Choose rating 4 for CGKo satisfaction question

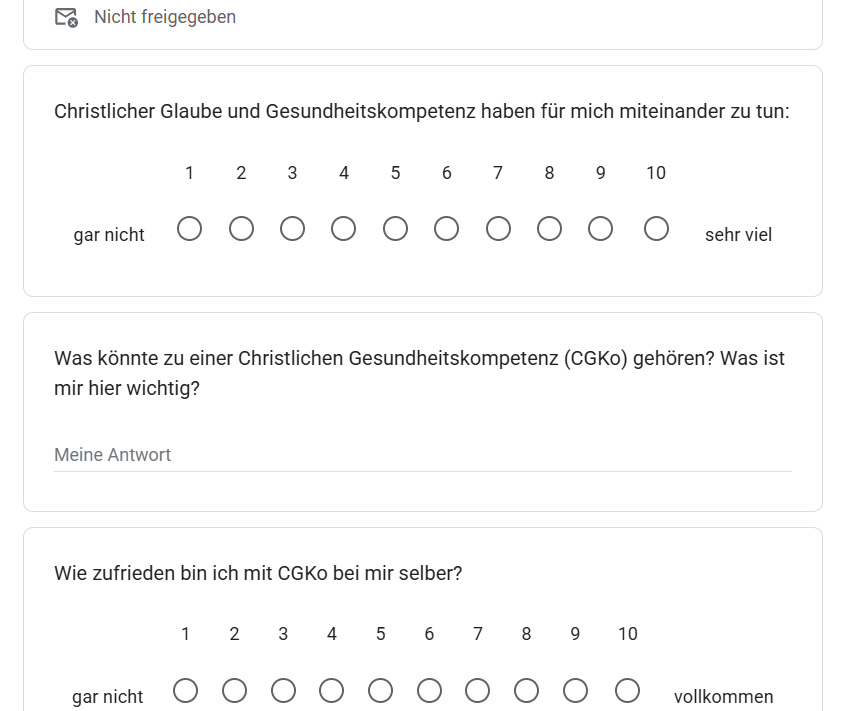click(331, 691)
